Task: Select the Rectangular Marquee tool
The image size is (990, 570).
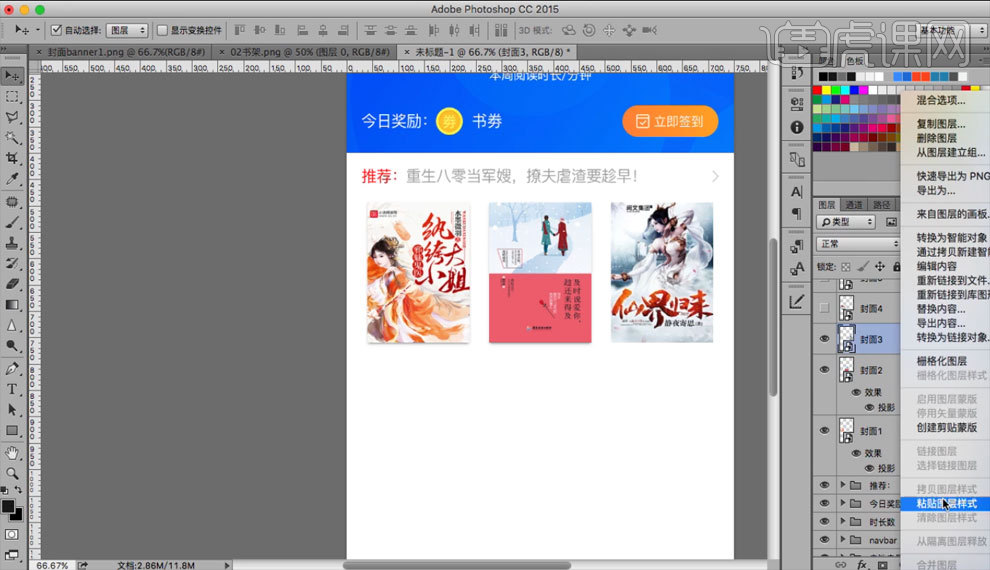Action: click(x=12, y=97)
